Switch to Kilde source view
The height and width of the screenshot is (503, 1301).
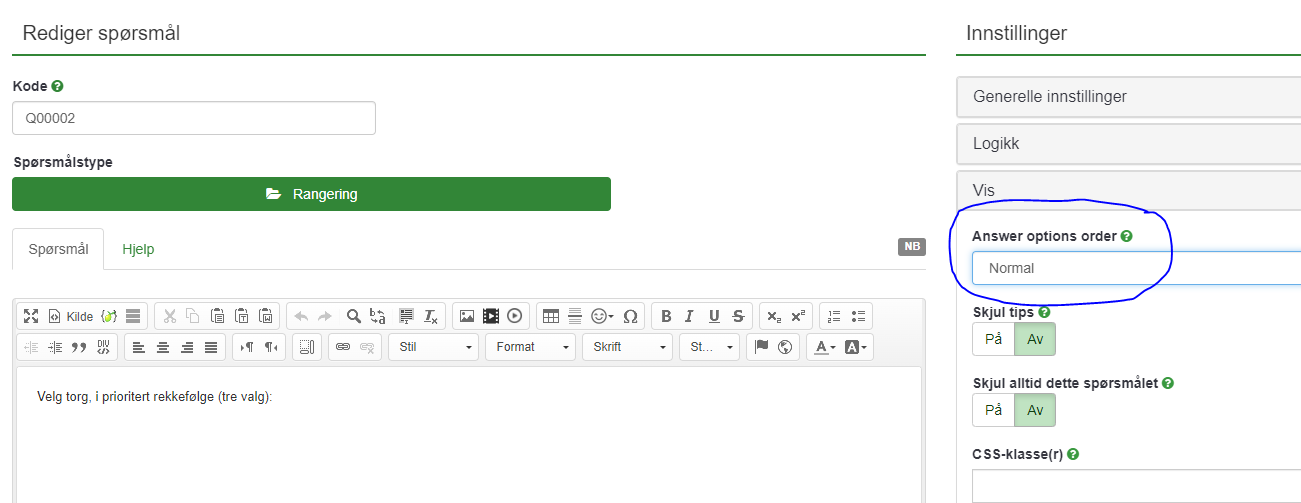point(71,316)
